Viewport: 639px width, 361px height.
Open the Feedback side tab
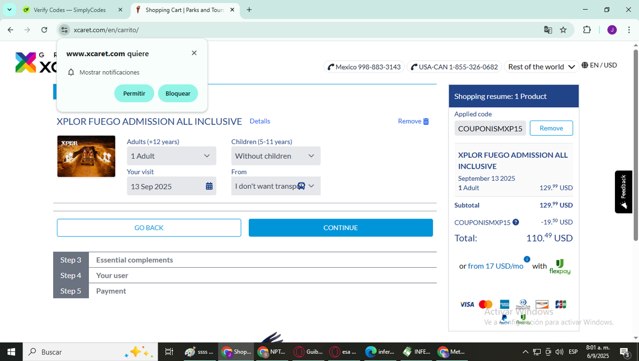point(623,192)
